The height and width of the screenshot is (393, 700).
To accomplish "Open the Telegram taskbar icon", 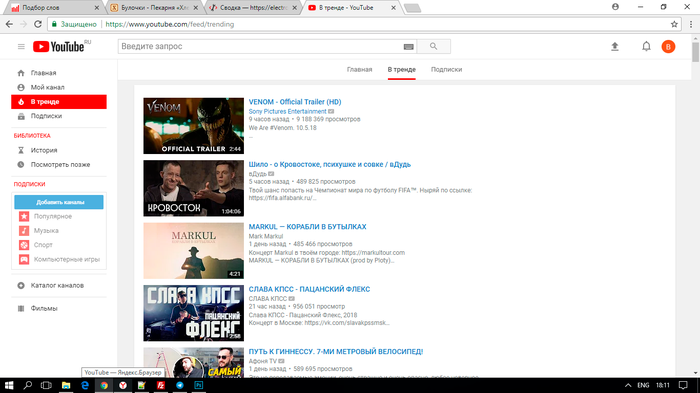I will tap(179, 385).
